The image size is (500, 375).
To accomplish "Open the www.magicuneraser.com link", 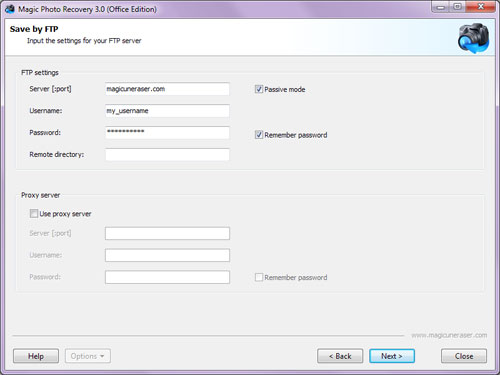I will pos(449,335).
